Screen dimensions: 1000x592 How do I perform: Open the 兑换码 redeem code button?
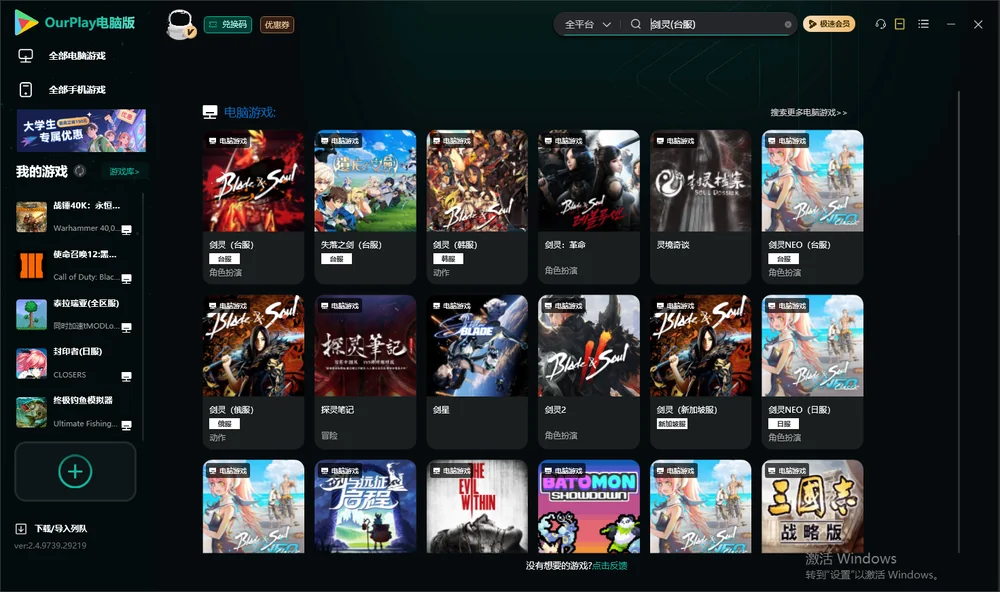tap(228, 25)
